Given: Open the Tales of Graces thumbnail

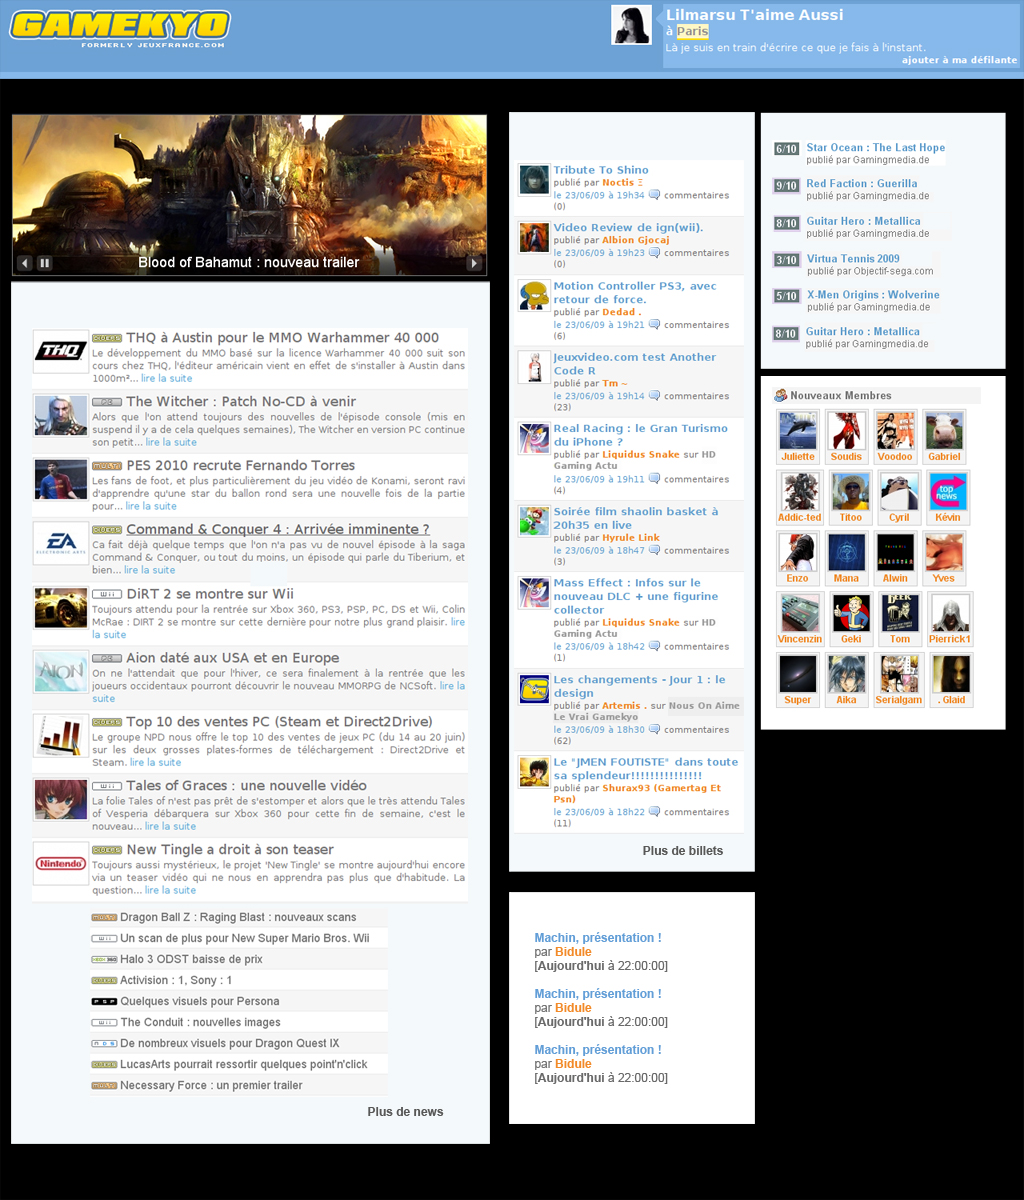Looking at the screenshot, I should tap(61, 799).
